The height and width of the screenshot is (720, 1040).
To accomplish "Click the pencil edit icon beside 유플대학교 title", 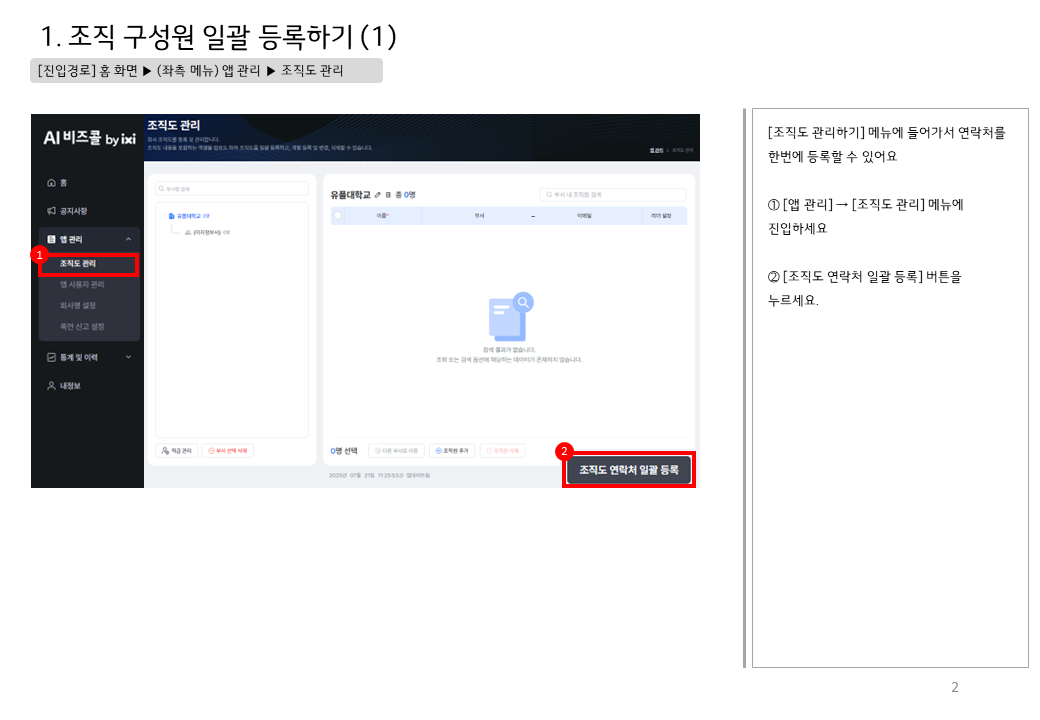I will [x=377, y=194].
